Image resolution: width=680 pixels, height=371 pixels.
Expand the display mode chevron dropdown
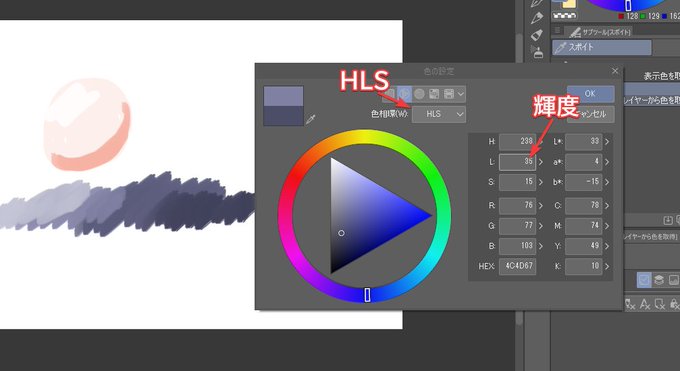click(461, 94)
